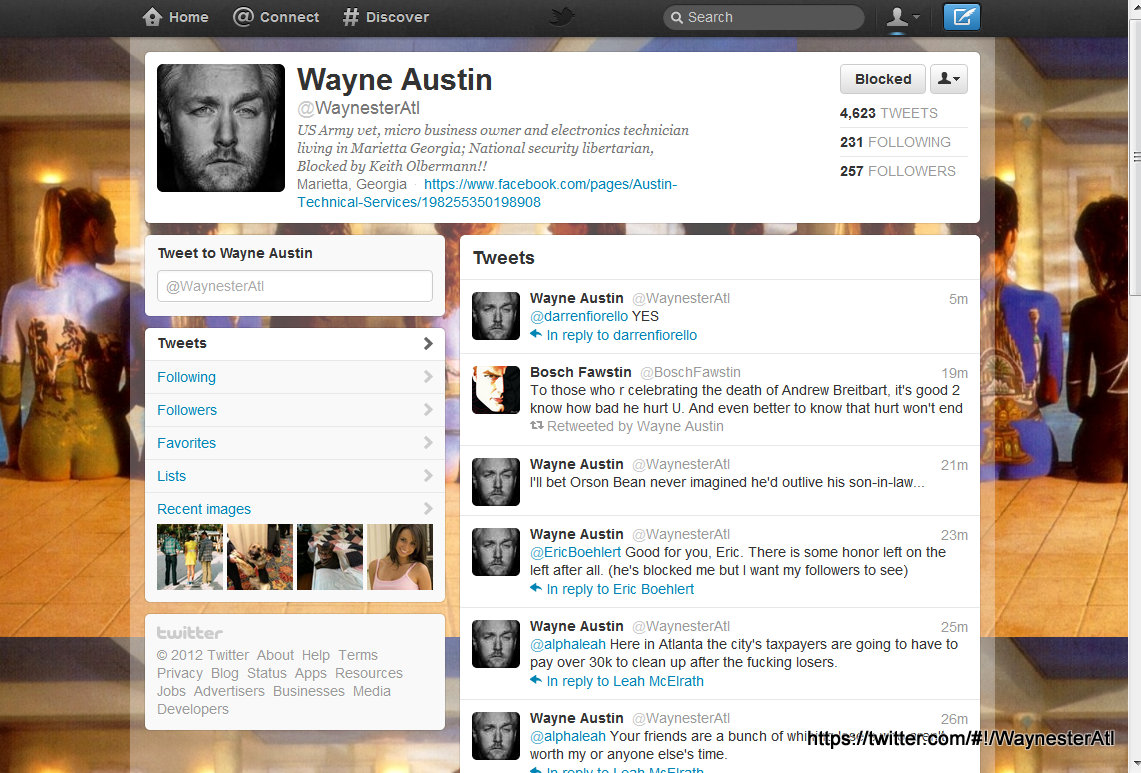Select Followers in sidebar list
1141x773 pixels.
pyautogui.click(x=295, y=410)
